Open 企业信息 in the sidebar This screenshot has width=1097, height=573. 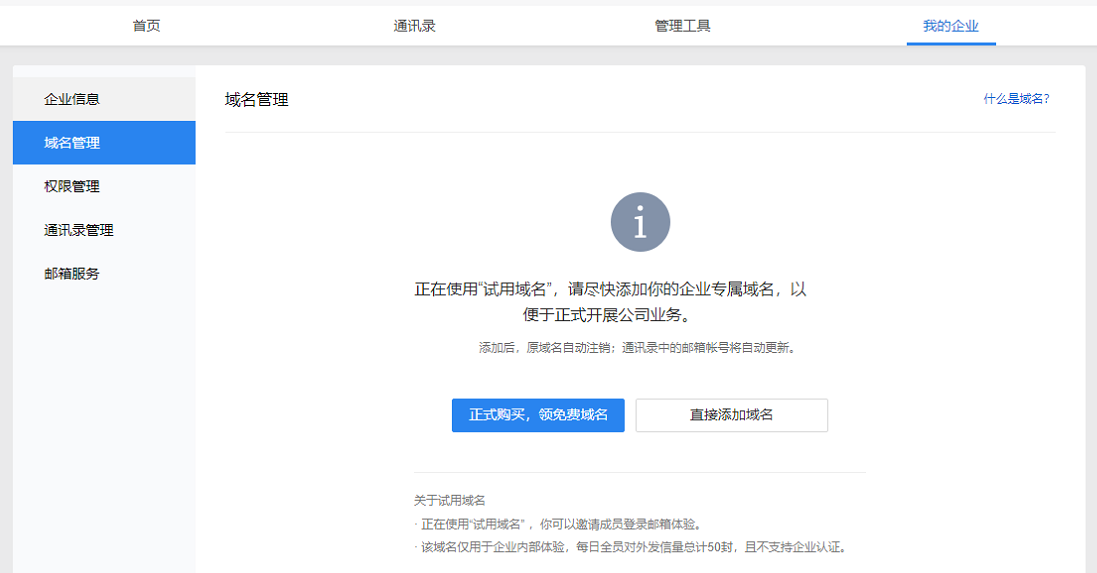(72, 99)
